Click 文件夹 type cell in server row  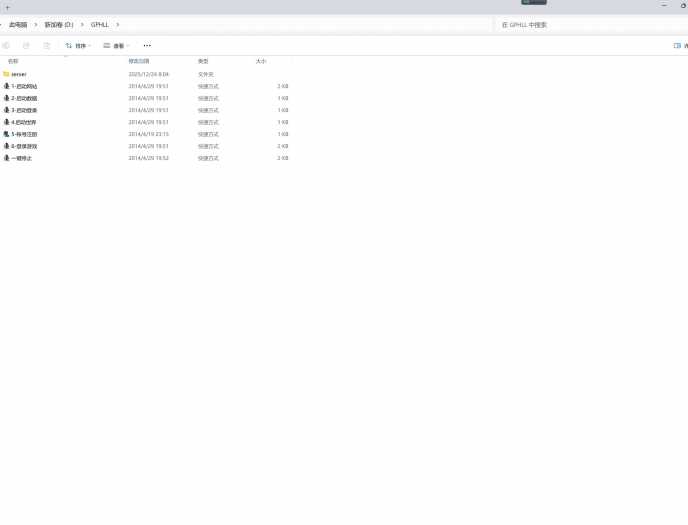pyautogui.click(x=205, y=74)
